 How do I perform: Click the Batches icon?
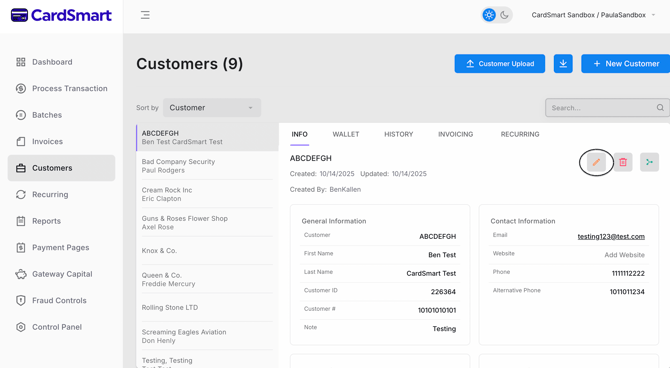point(21,115)
